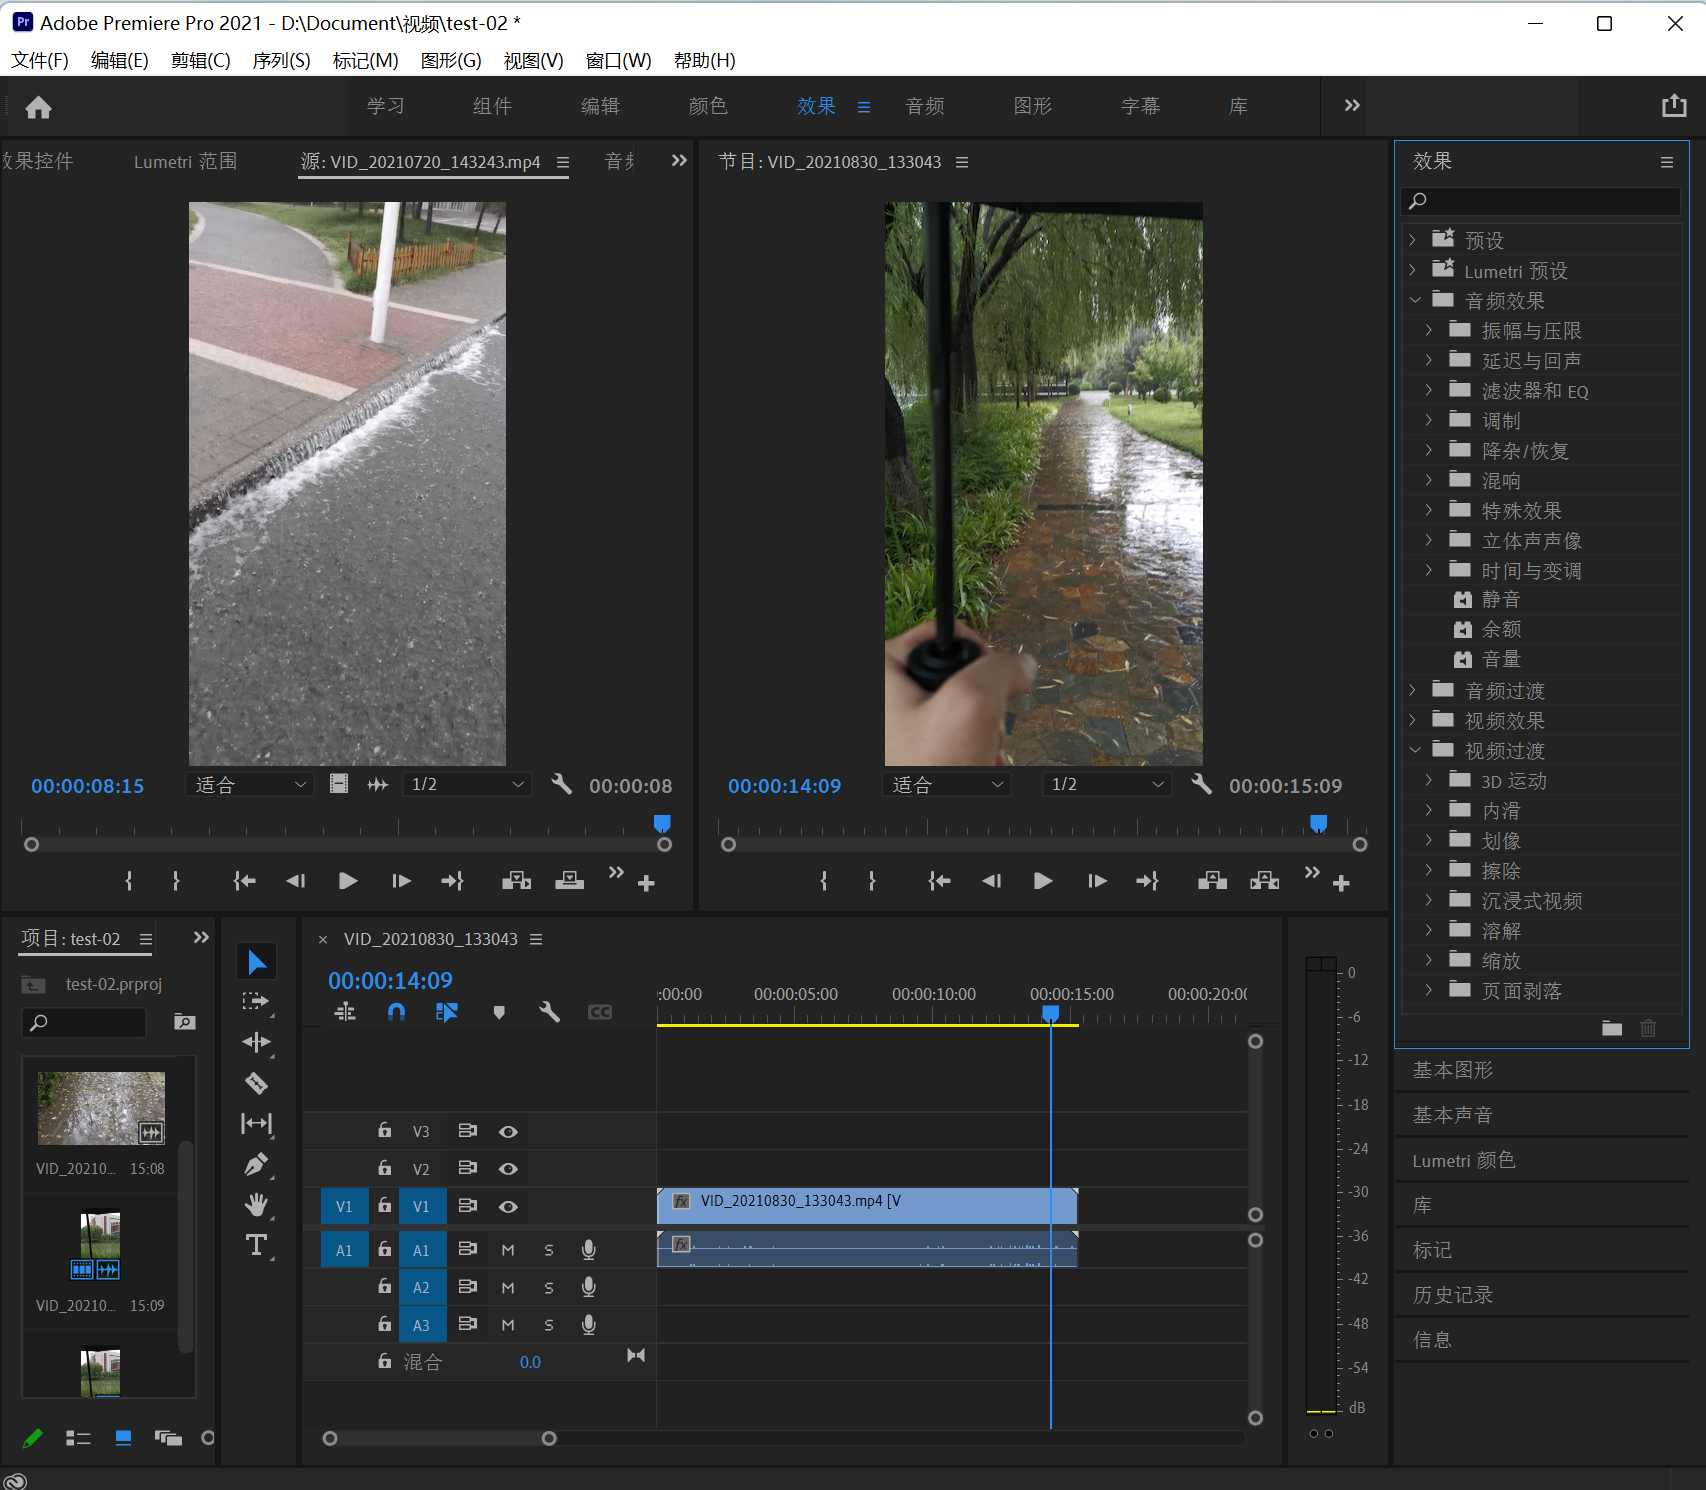The image size is (1706, 1490).
Task: Open timeline display settings wrench icon
Action: (x=549, y=1012)
